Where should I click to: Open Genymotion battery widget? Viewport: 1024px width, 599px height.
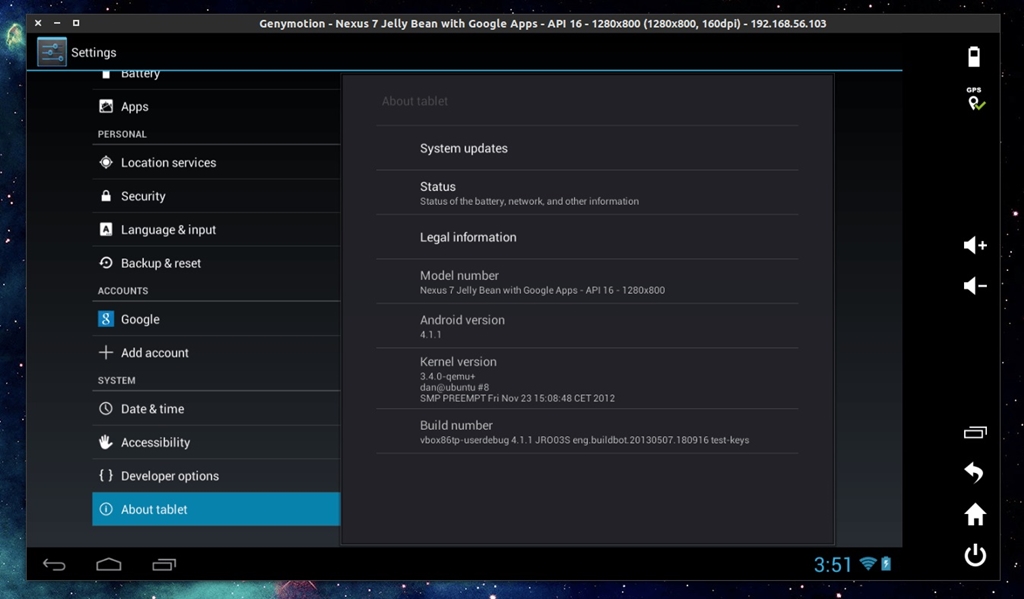(x=974, y=57)
